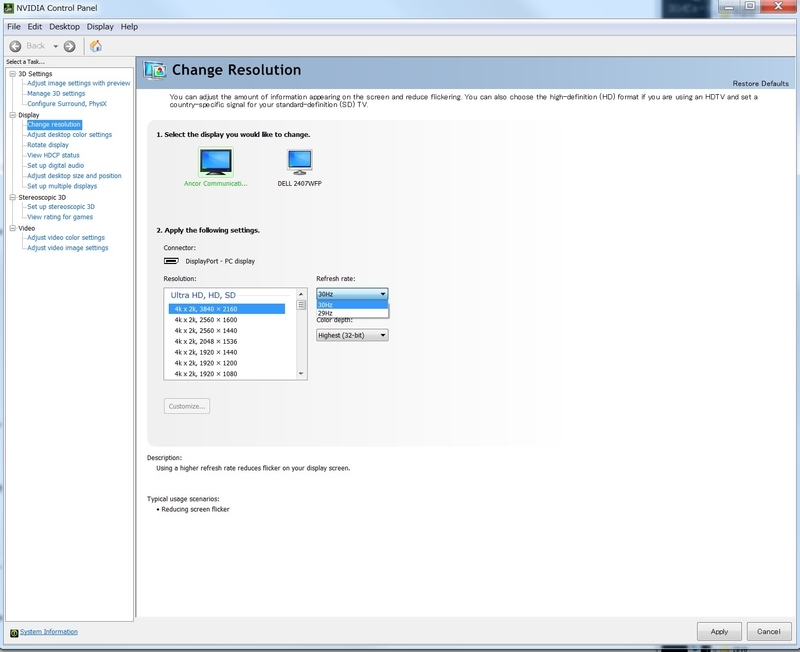Go to the Home icon

click(x=95, y=46)
